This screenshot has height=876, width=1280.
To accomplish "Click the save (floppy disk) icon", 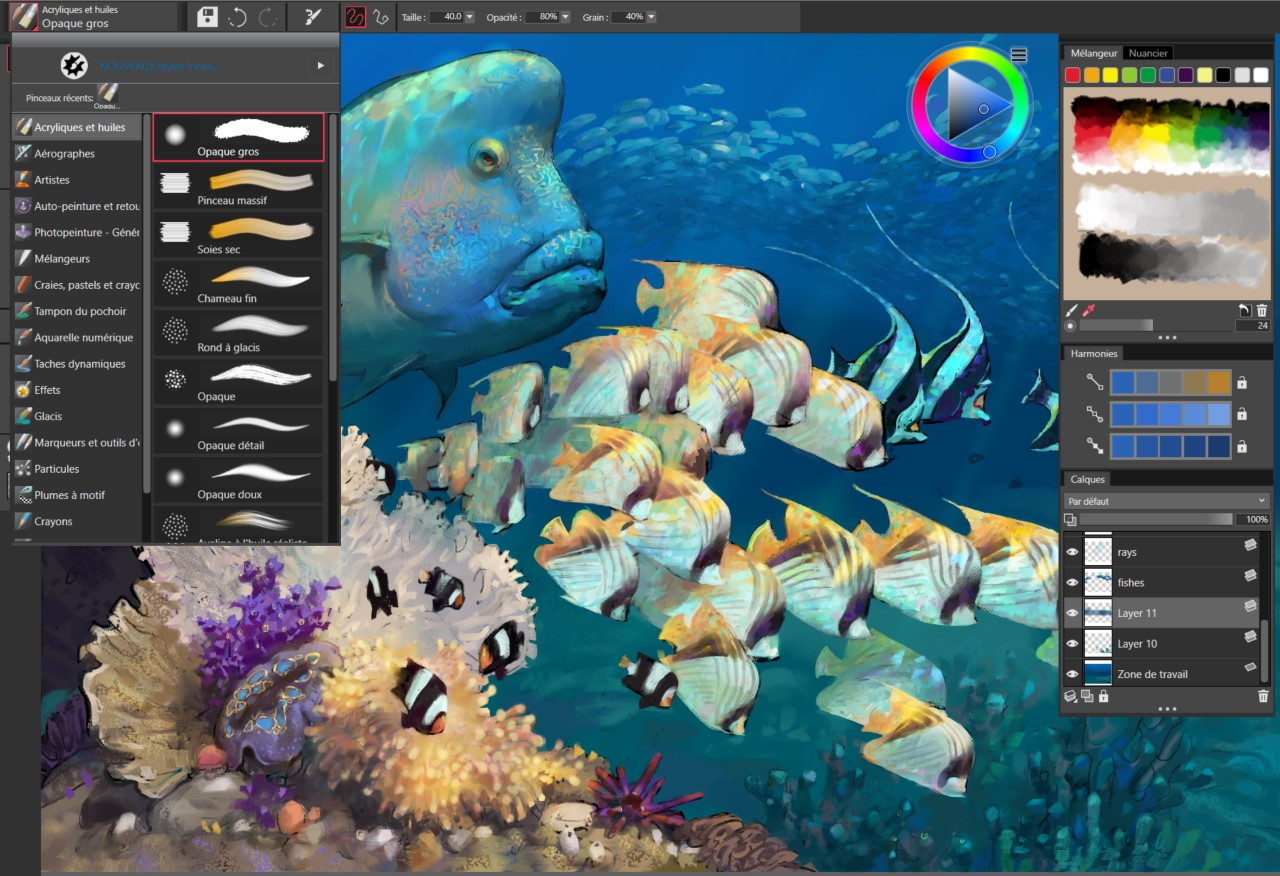I will 207,17.
